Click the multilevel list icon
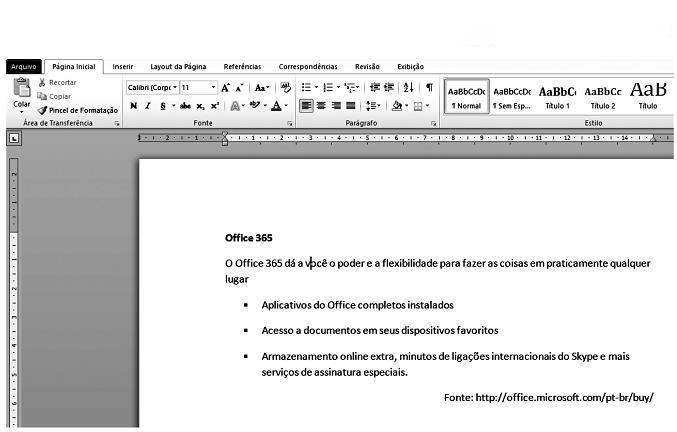The height and width of the screenshot is (432, 677). (350, 88)
